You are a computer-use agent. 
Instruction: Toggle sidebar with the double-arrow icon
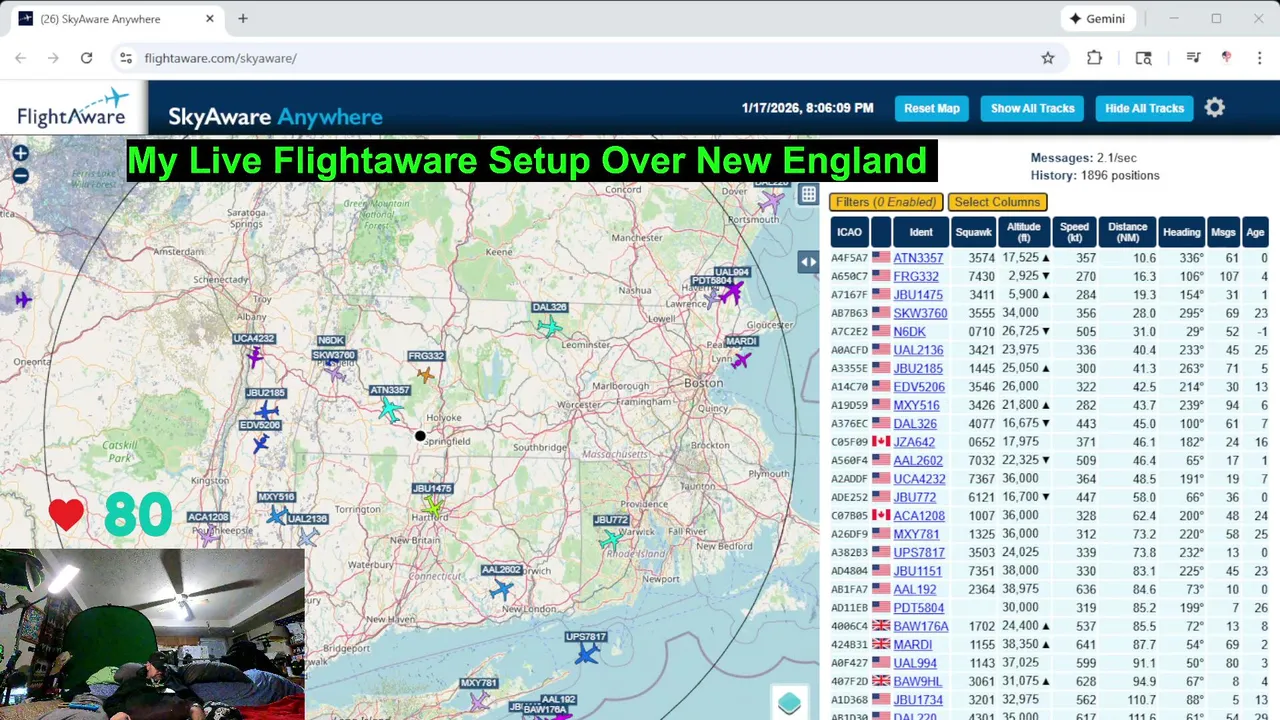point(808,262)
